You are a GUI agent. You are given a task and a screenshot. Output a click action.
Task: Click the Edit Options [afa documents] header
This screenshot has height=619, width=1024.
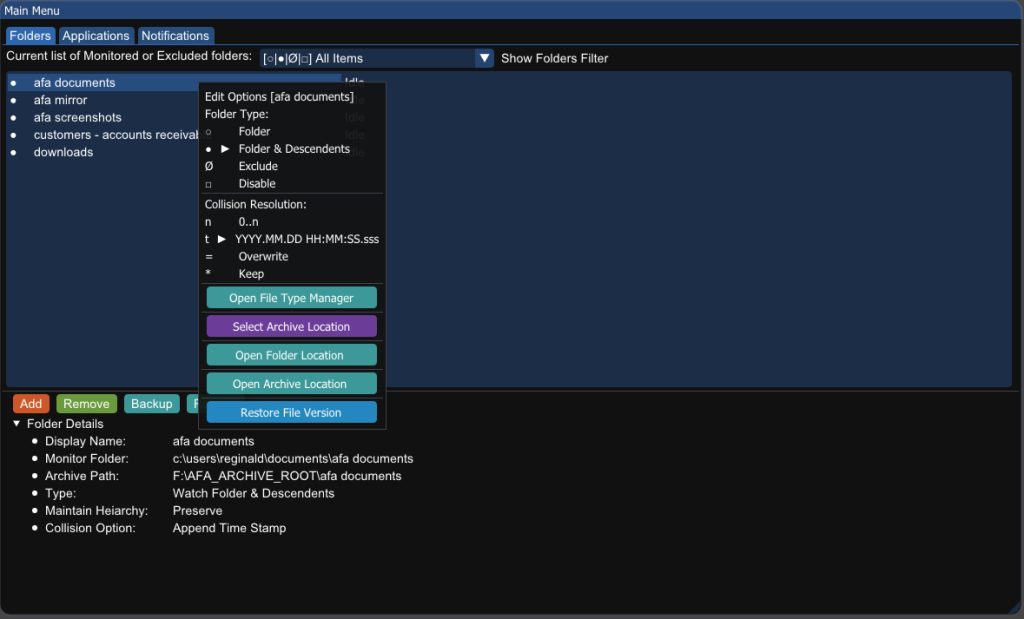coord(280,97)
